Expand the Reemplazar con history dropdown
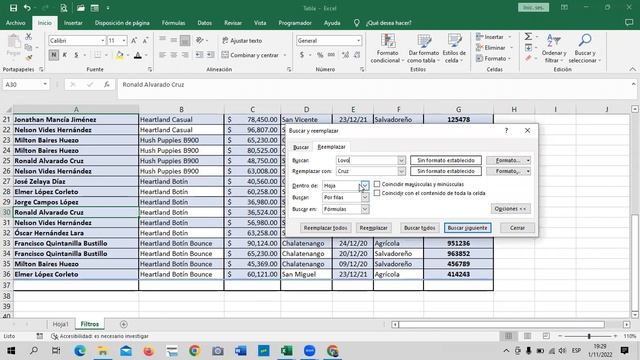 click(x=401, y=171)
